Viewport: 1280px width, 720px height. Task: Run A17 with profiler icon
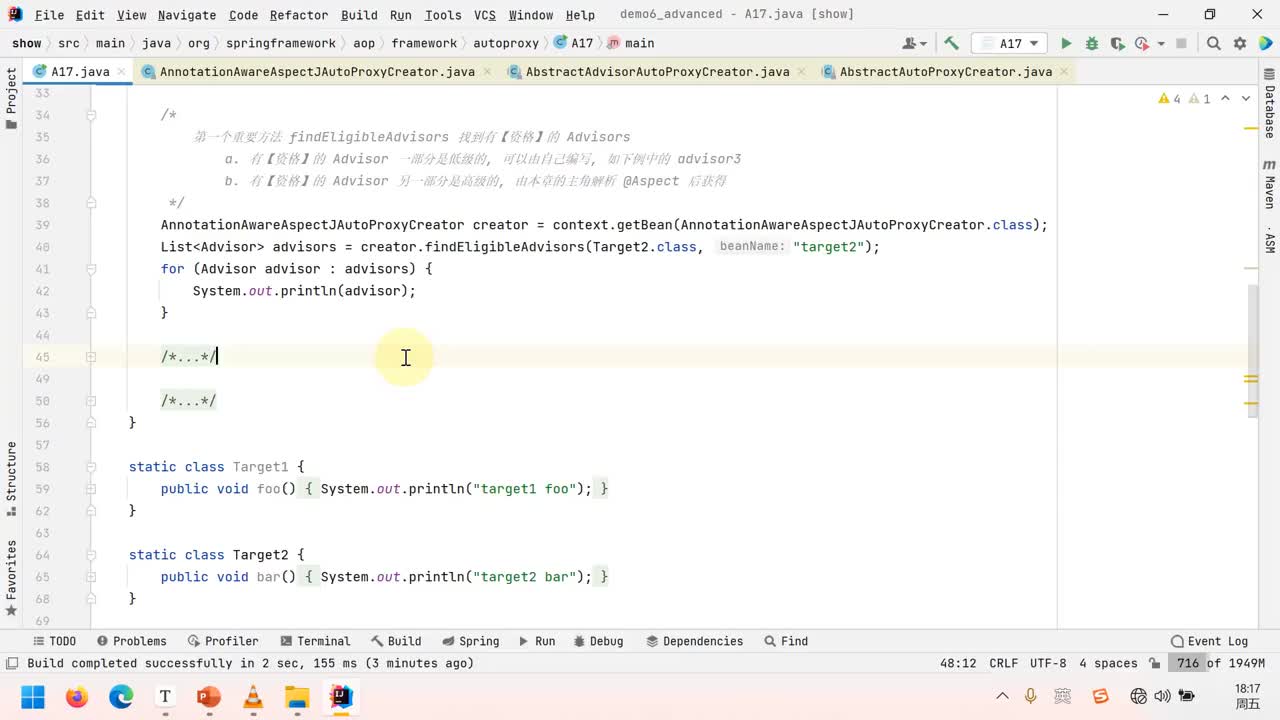tap(1140, 43)
